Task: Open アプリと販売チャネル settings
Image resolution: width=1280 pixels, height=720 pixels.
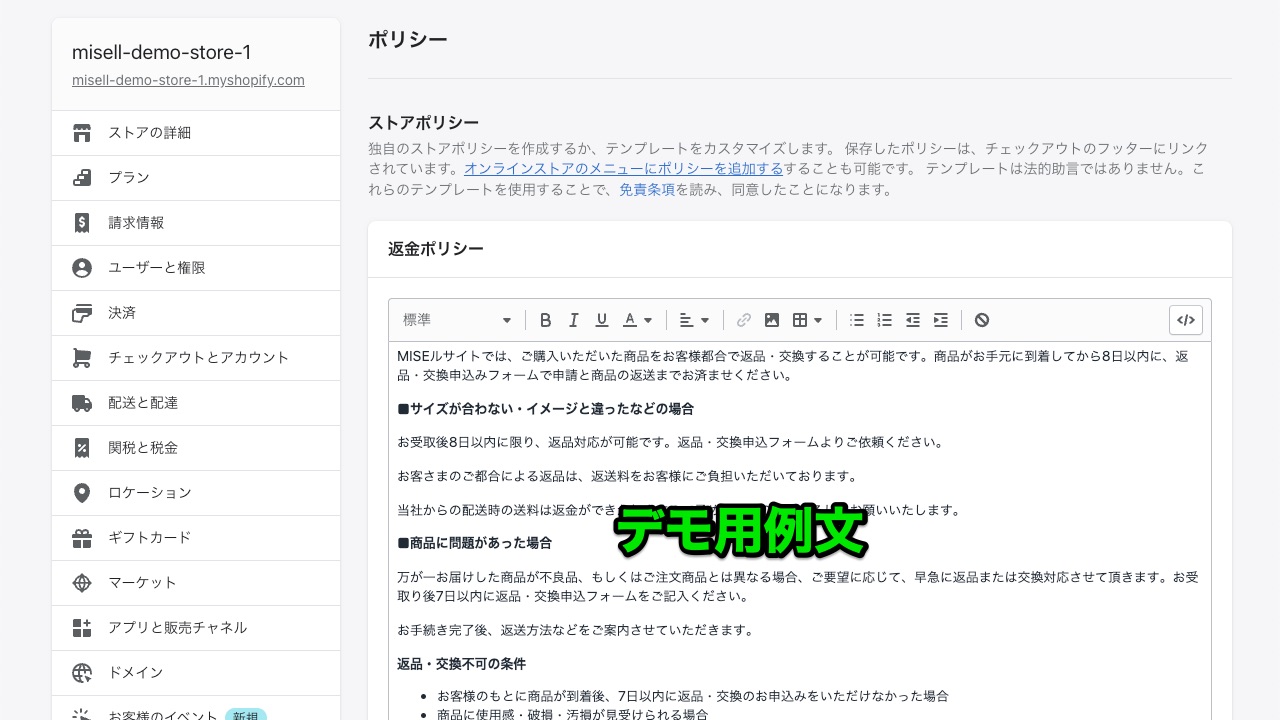Action: tap(196, 628)
